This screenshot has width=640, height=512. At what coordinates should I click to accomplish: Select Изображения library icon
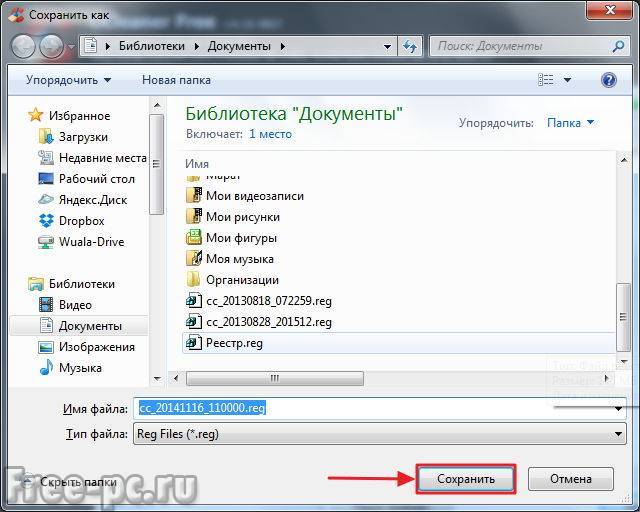pos(46,347)
